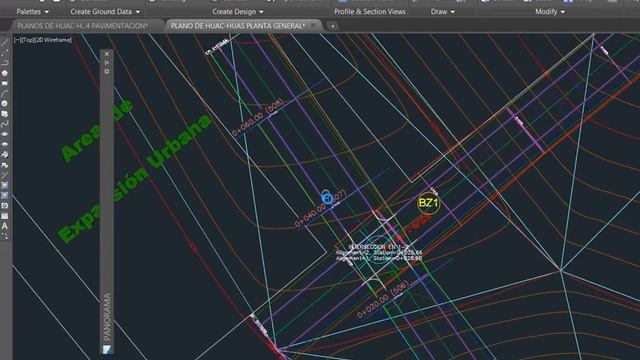Click the 0+060.00 (508) station label
This screenshot has height=360, width=640.
[x=257, y=118]
